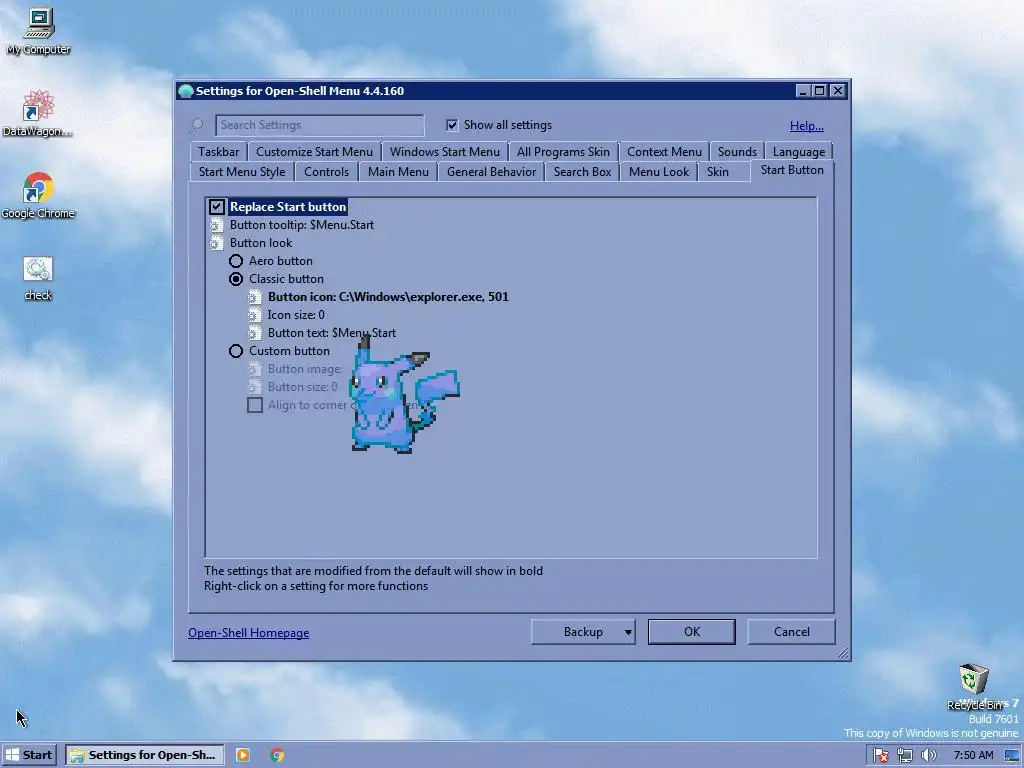
Task: Click the Cancel button
Action: click(x=792, y=632)
